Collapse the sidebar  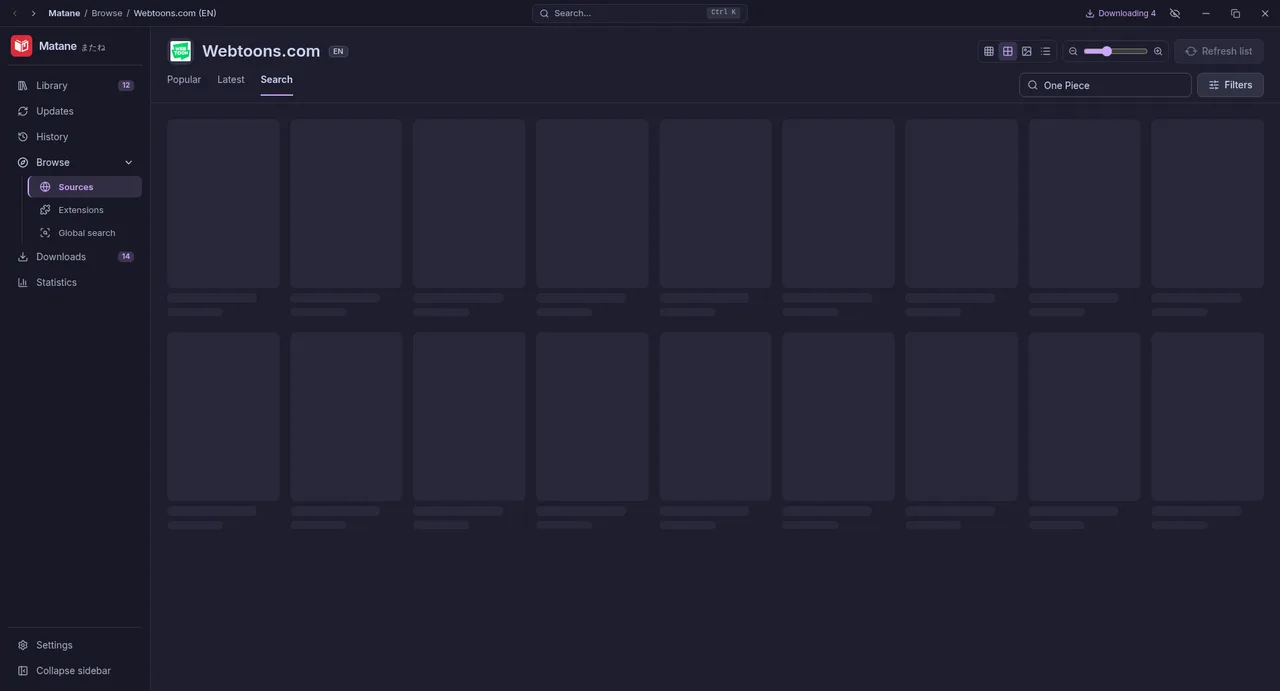pos(75,671)
